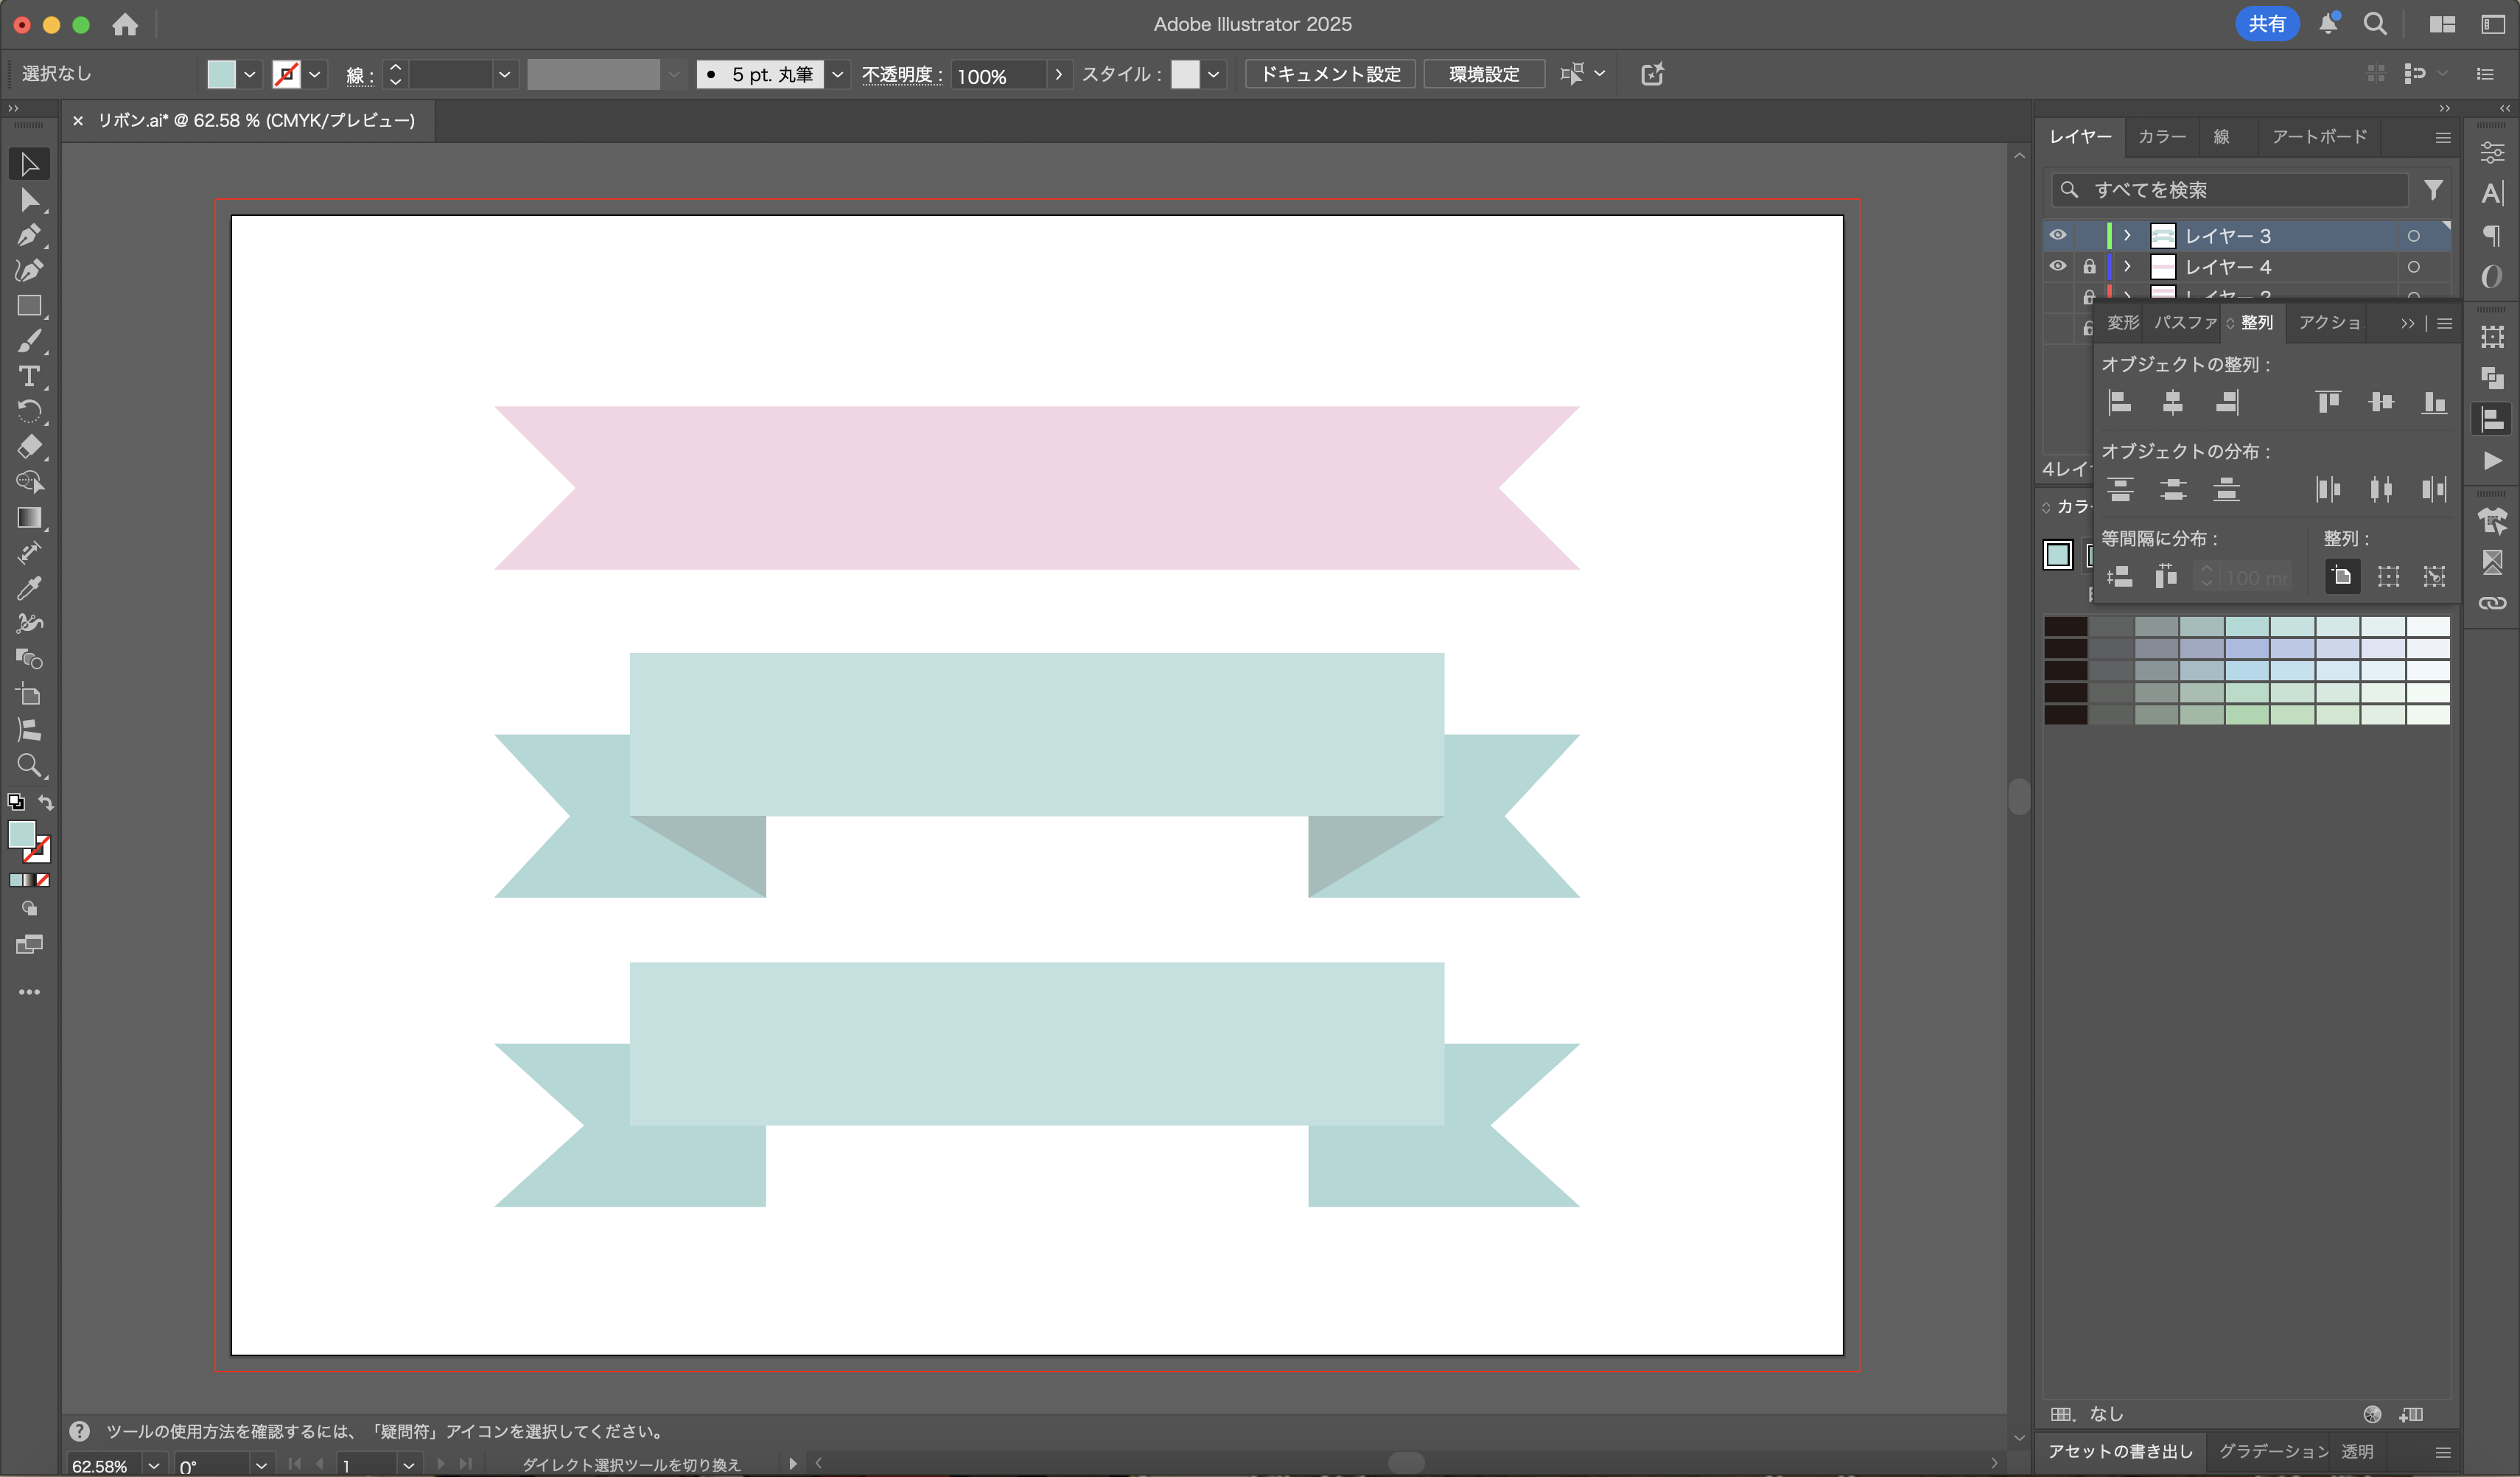Expand レイヤー 3 contents
The image size is (2520, 1477).
point(2127,235)
